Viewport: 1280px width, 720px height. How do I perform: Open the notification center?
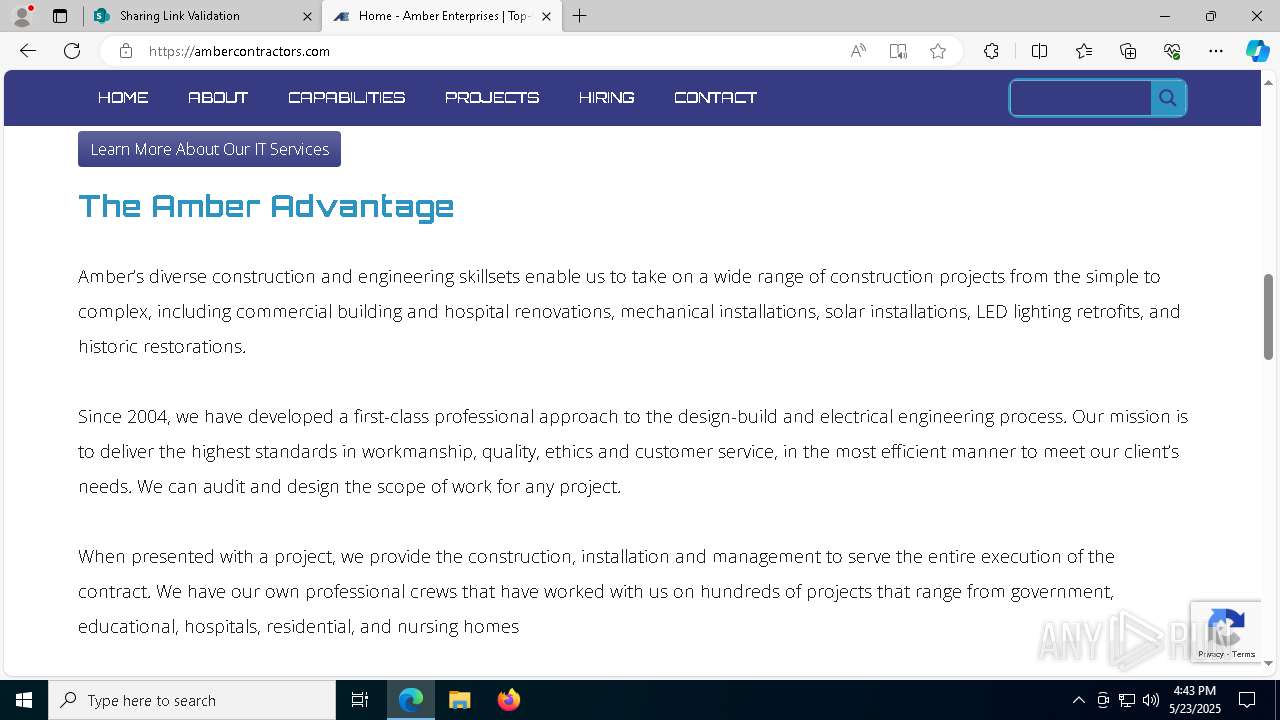pos(1247,700)
